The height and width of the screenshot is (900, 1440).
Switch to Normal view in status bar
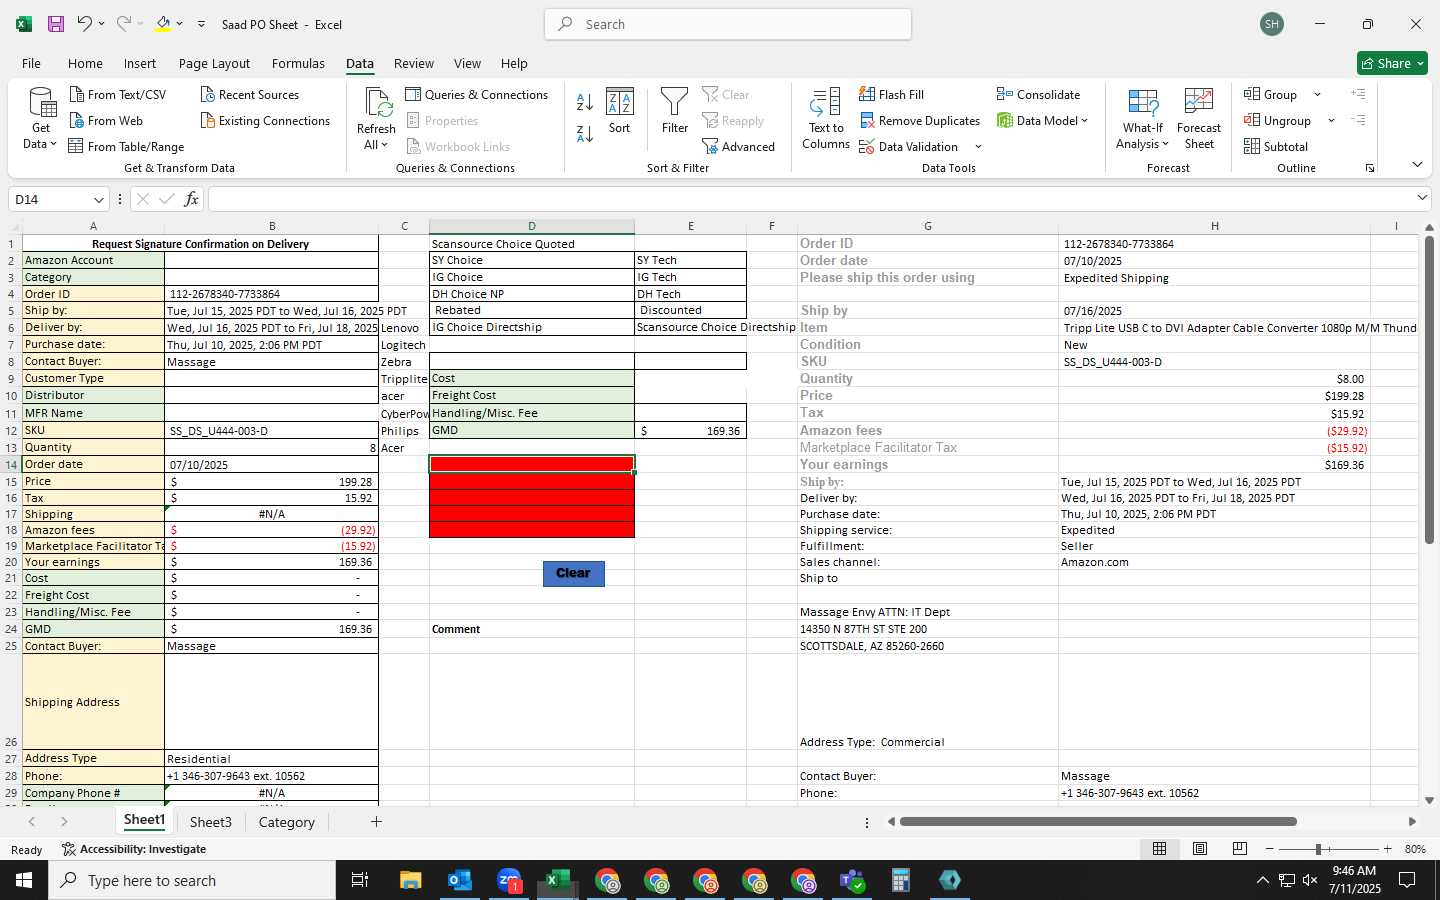pyautogui.click(x=1160, y=849)
